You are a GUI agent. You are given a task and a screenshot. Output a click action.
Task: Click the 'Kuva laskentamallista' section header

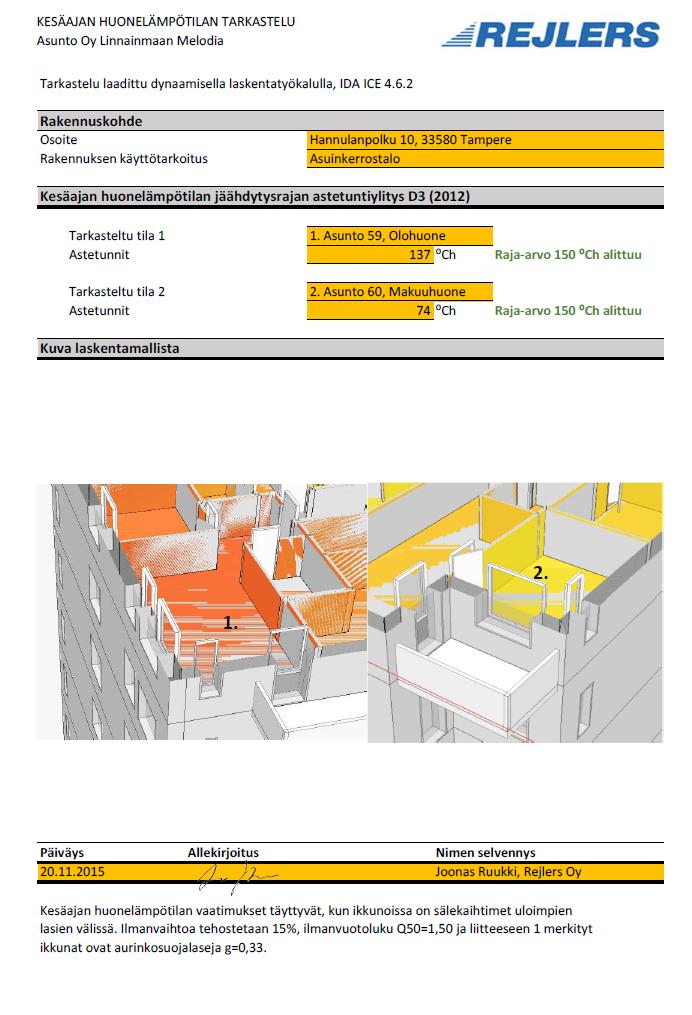click(x=350, y=348)
